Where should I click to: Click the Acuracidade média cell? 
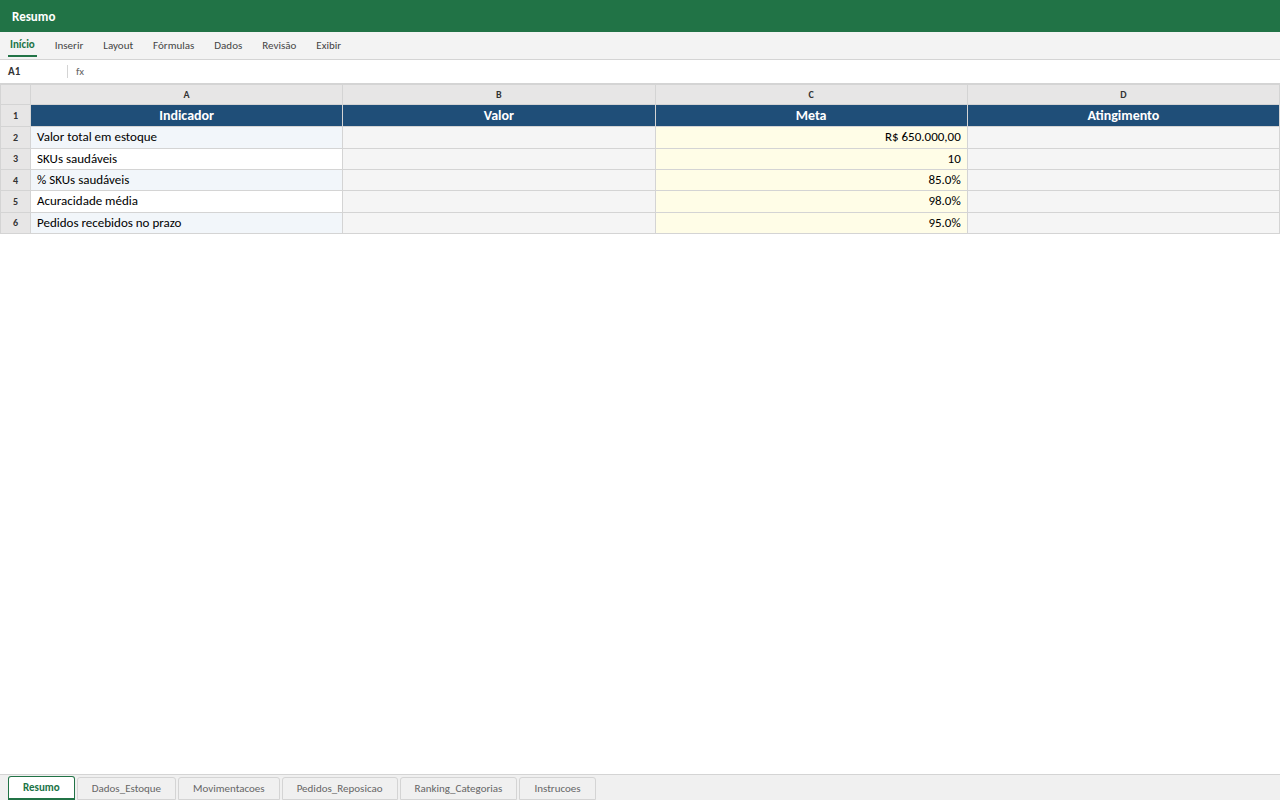186,201
